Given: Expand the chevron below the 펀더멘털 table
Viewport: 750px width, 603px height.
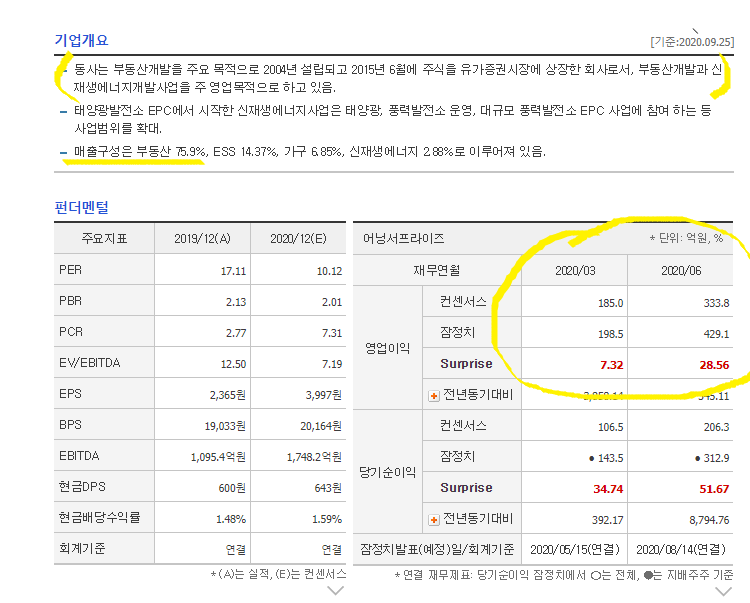Looking at the screenshot, I should [x=335, y=591].
